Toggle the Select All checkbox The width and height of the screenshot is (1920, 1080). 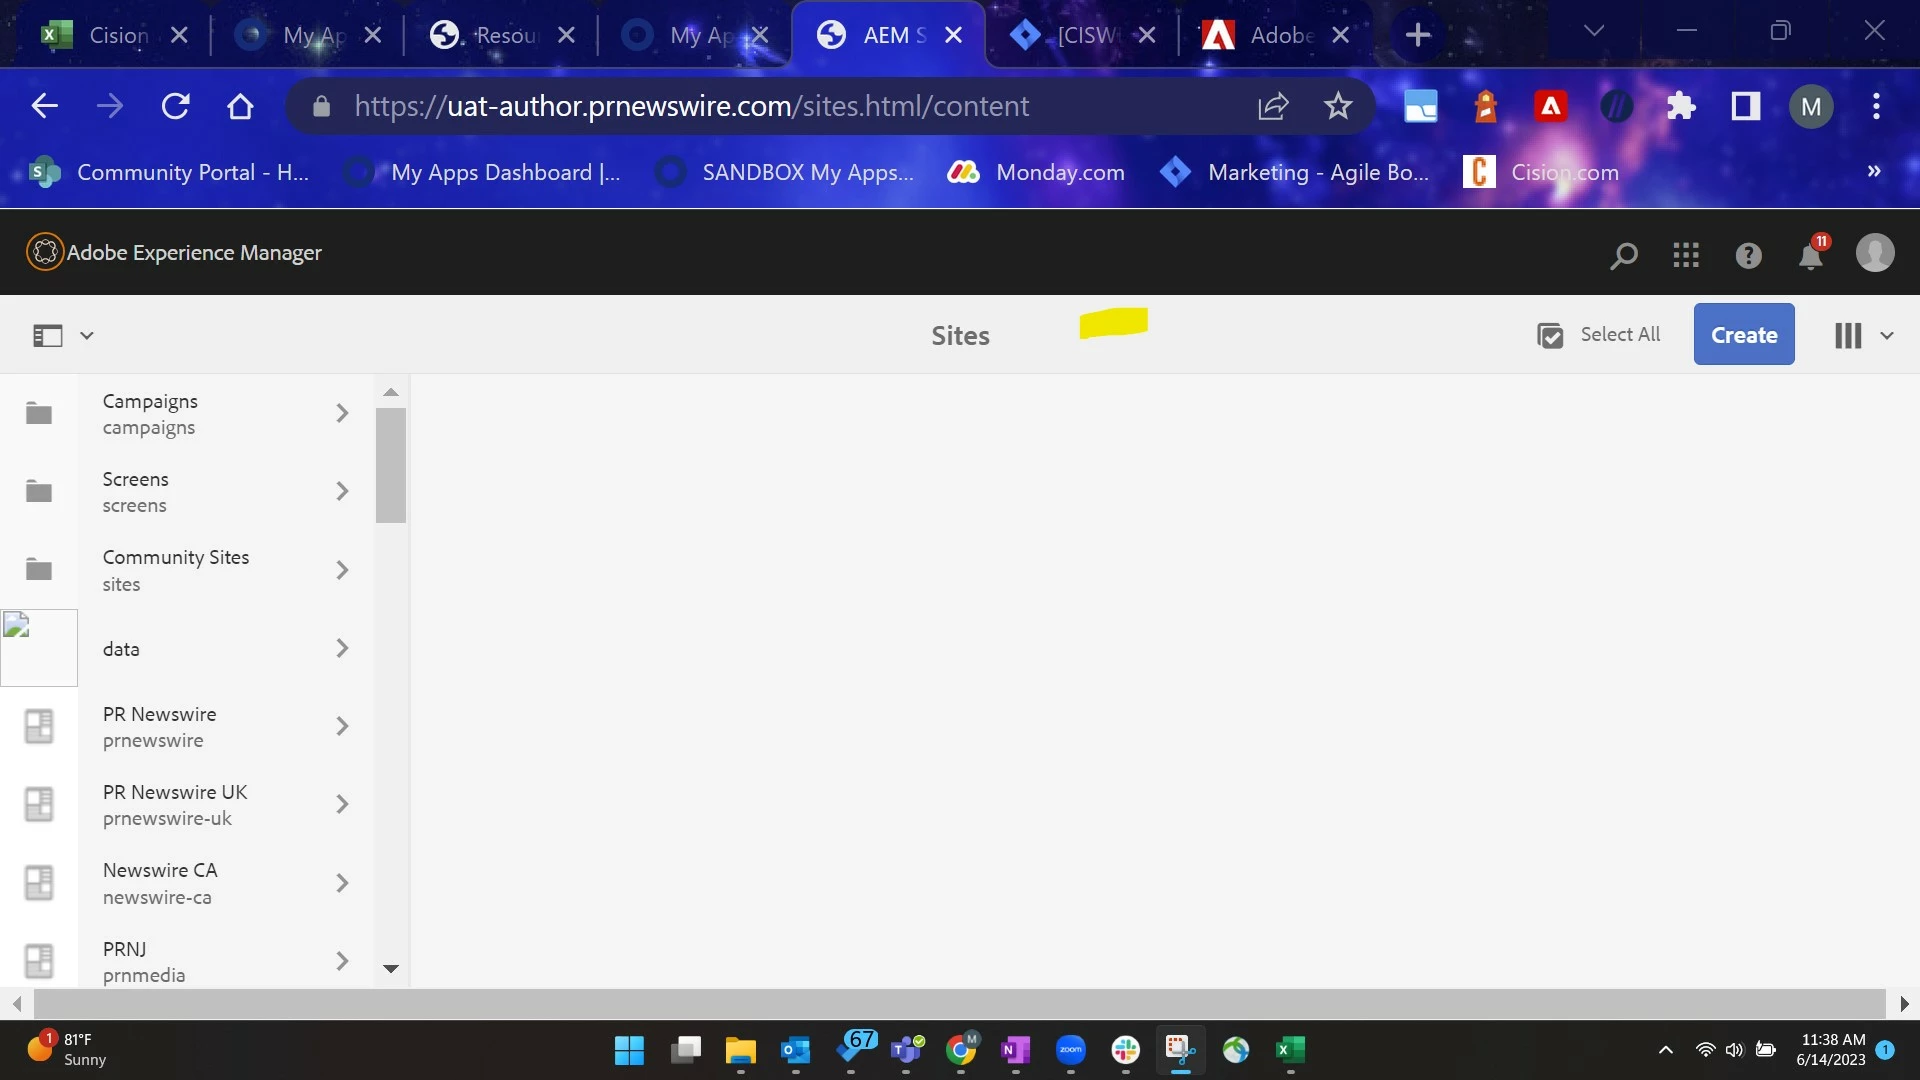click(x=1550, y=335)
